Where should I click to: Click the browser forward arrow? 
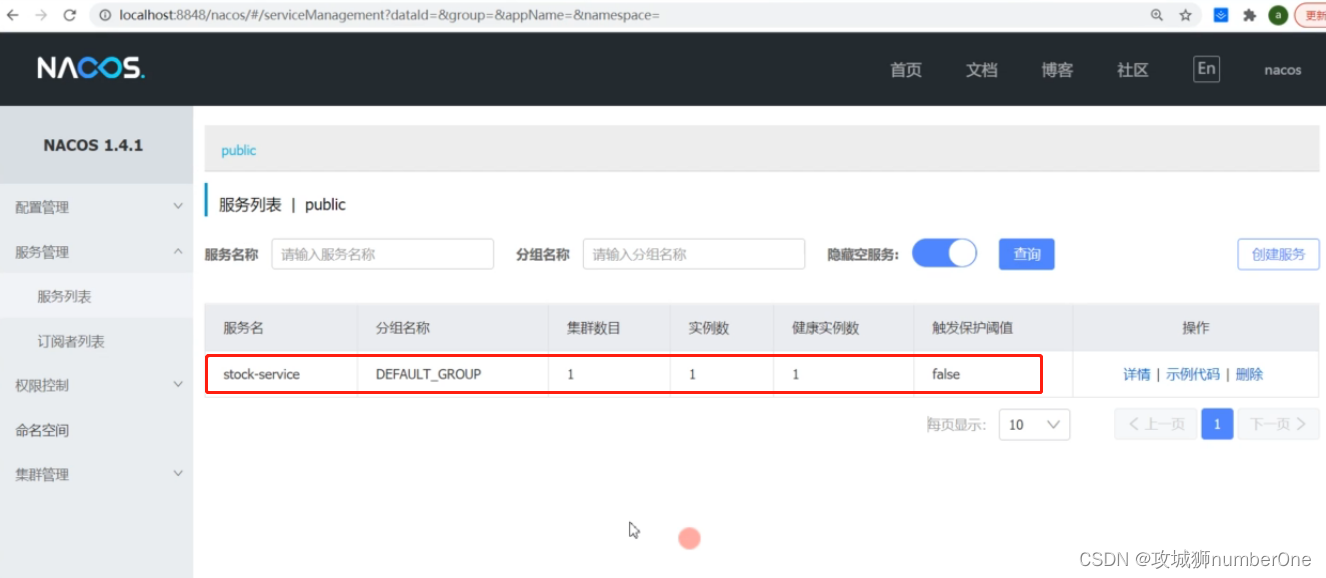(41, 15)
